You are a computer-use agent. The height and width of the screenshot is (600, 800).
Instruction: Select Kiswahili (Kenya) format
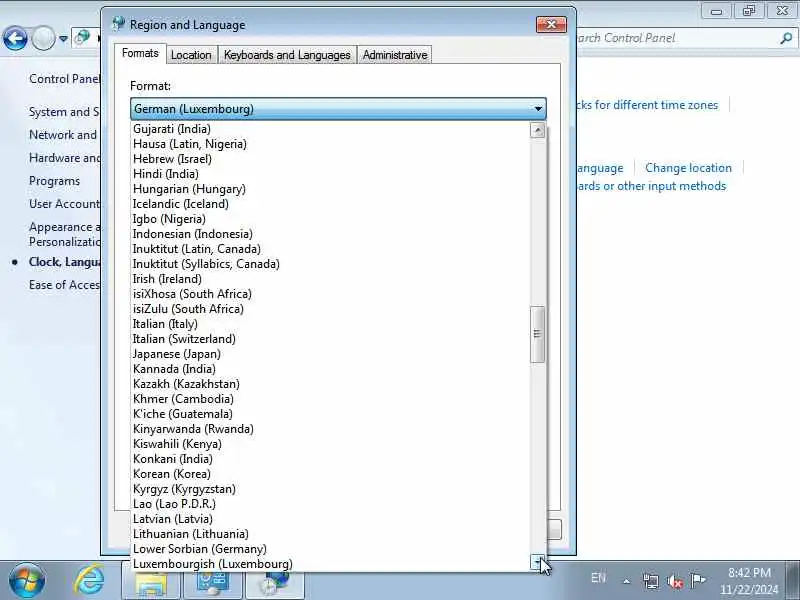coord(331,444)
